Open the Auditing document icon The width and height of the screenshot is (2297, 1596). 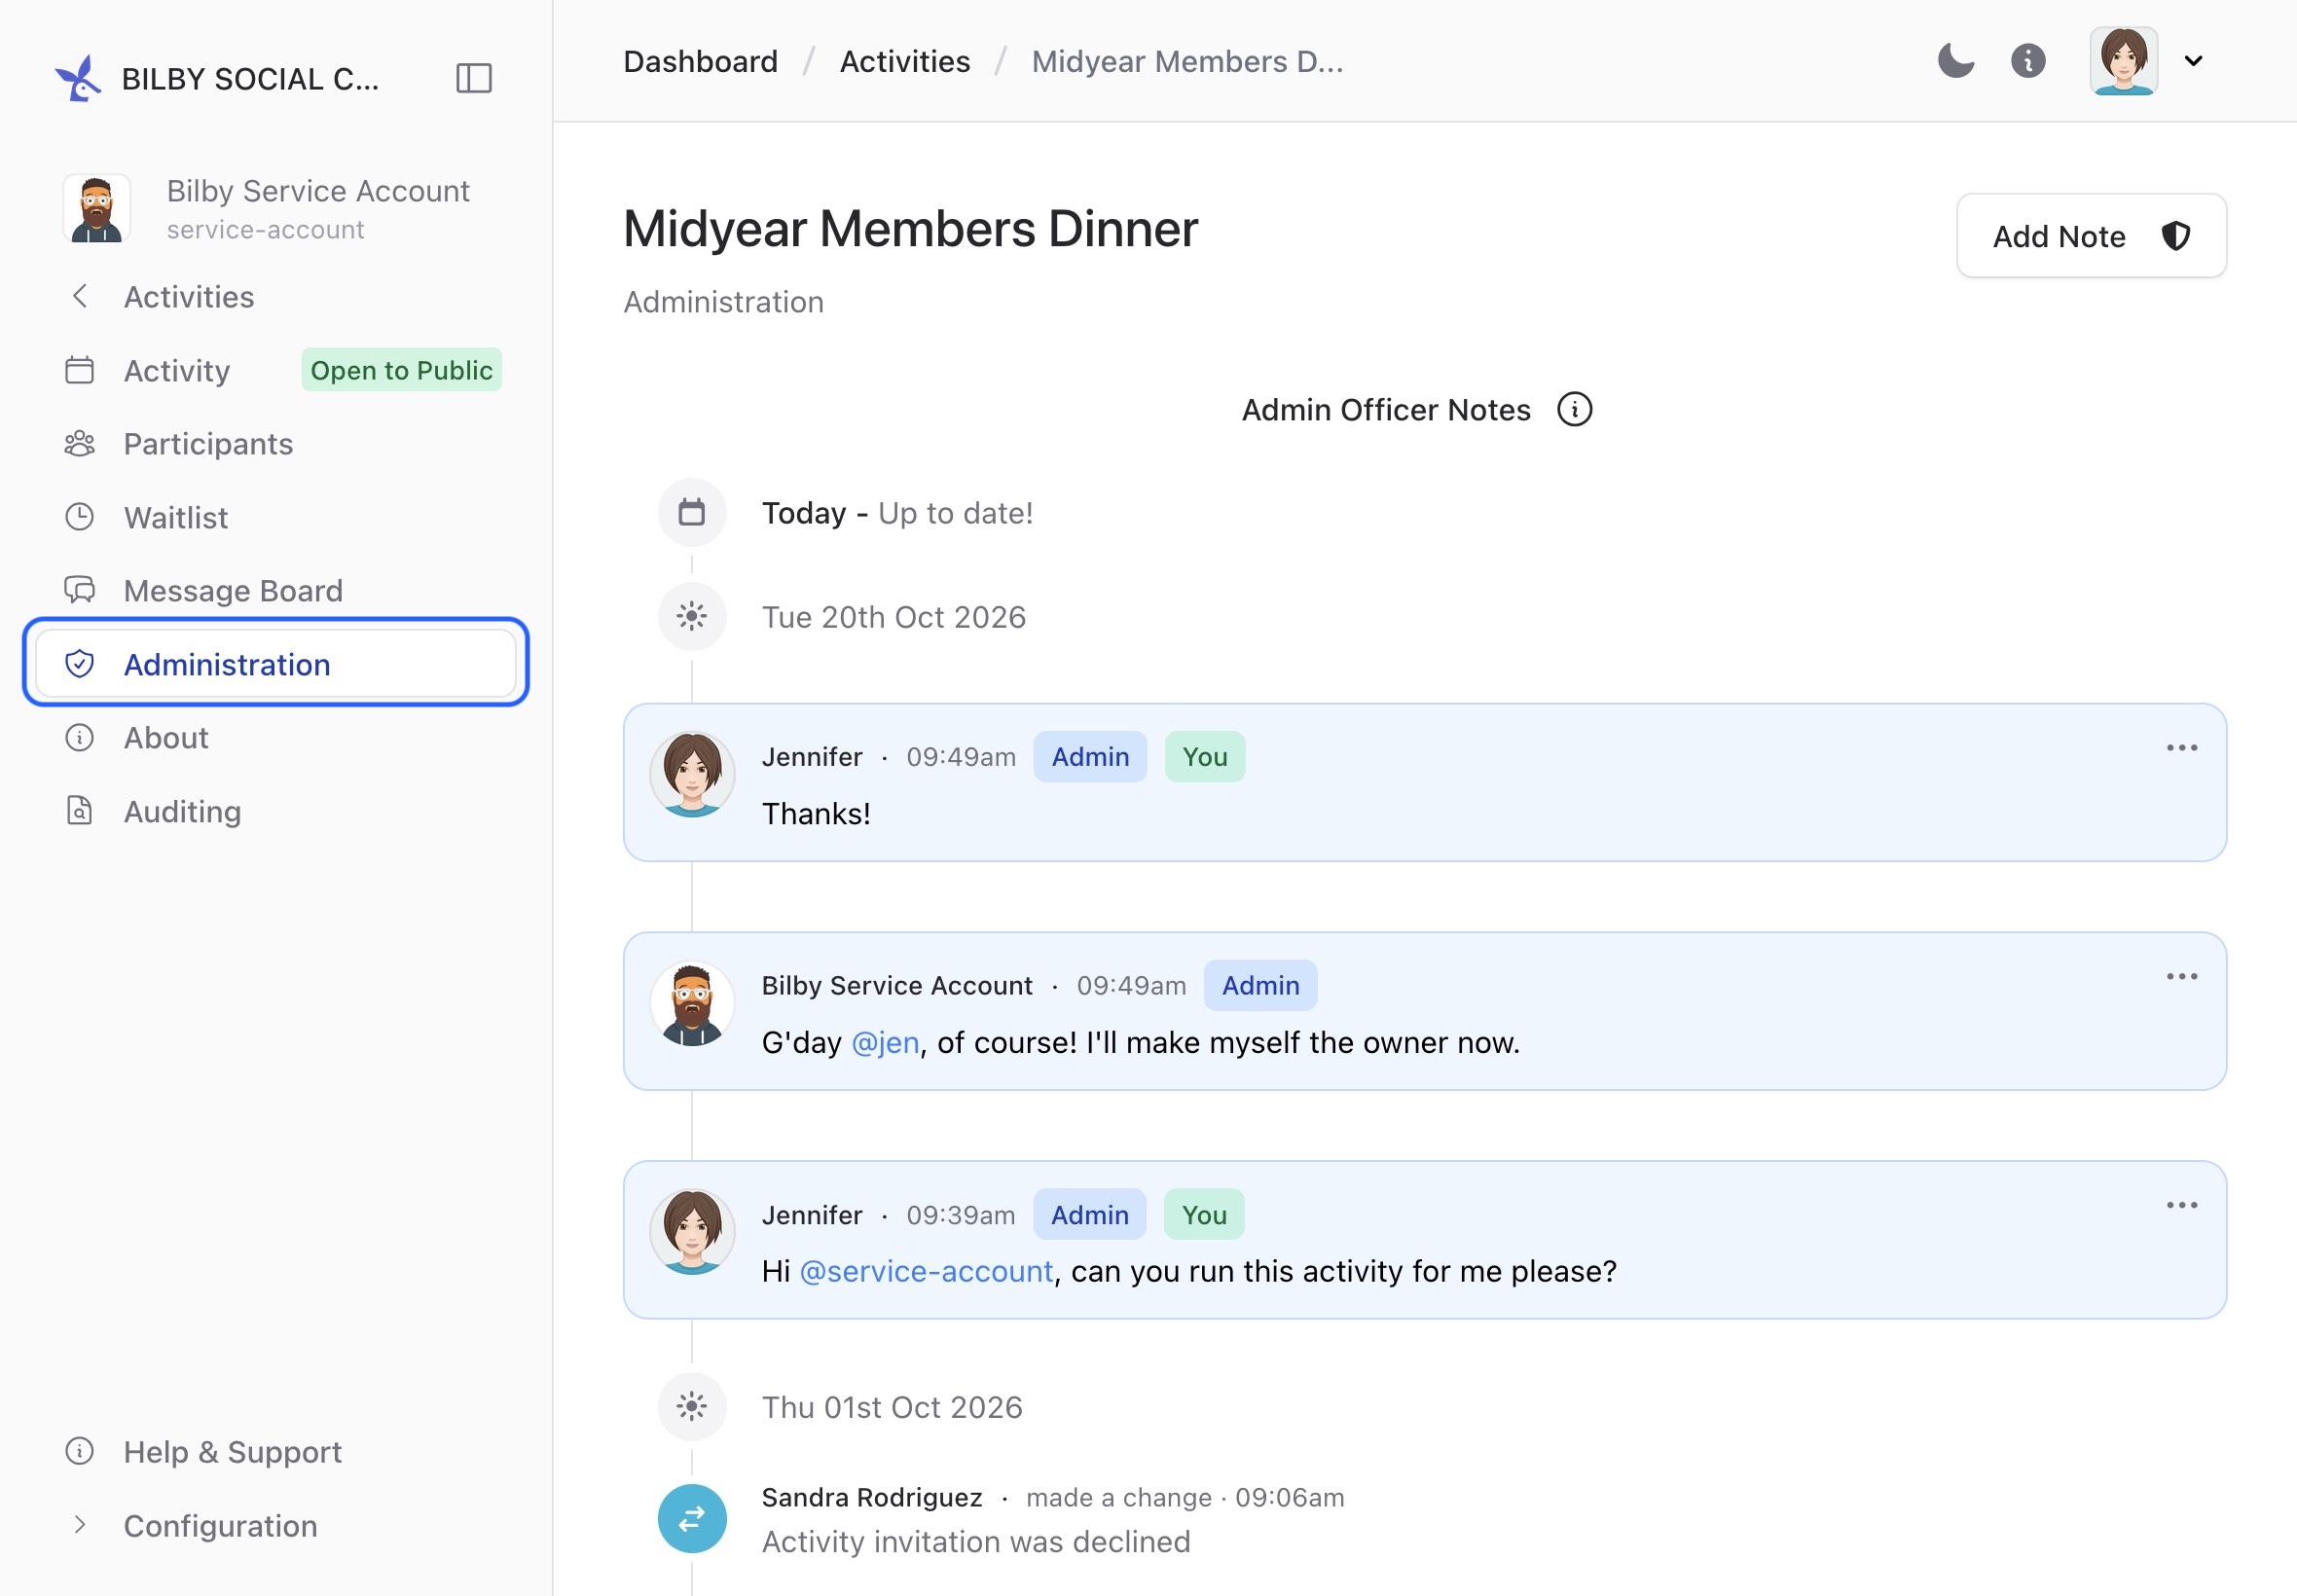(x=79, y=811)
